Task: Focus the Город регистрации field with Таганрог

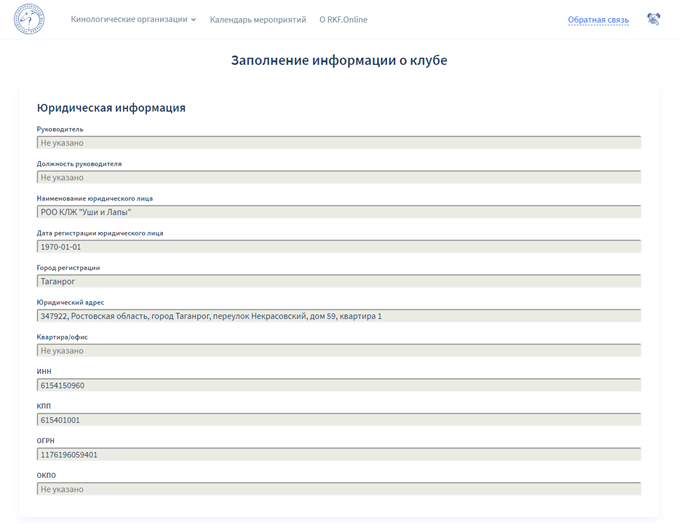Action: [338, 281]
